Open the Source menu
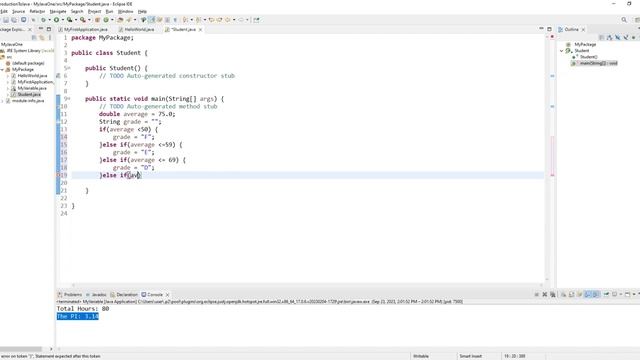 pos(18,11)
